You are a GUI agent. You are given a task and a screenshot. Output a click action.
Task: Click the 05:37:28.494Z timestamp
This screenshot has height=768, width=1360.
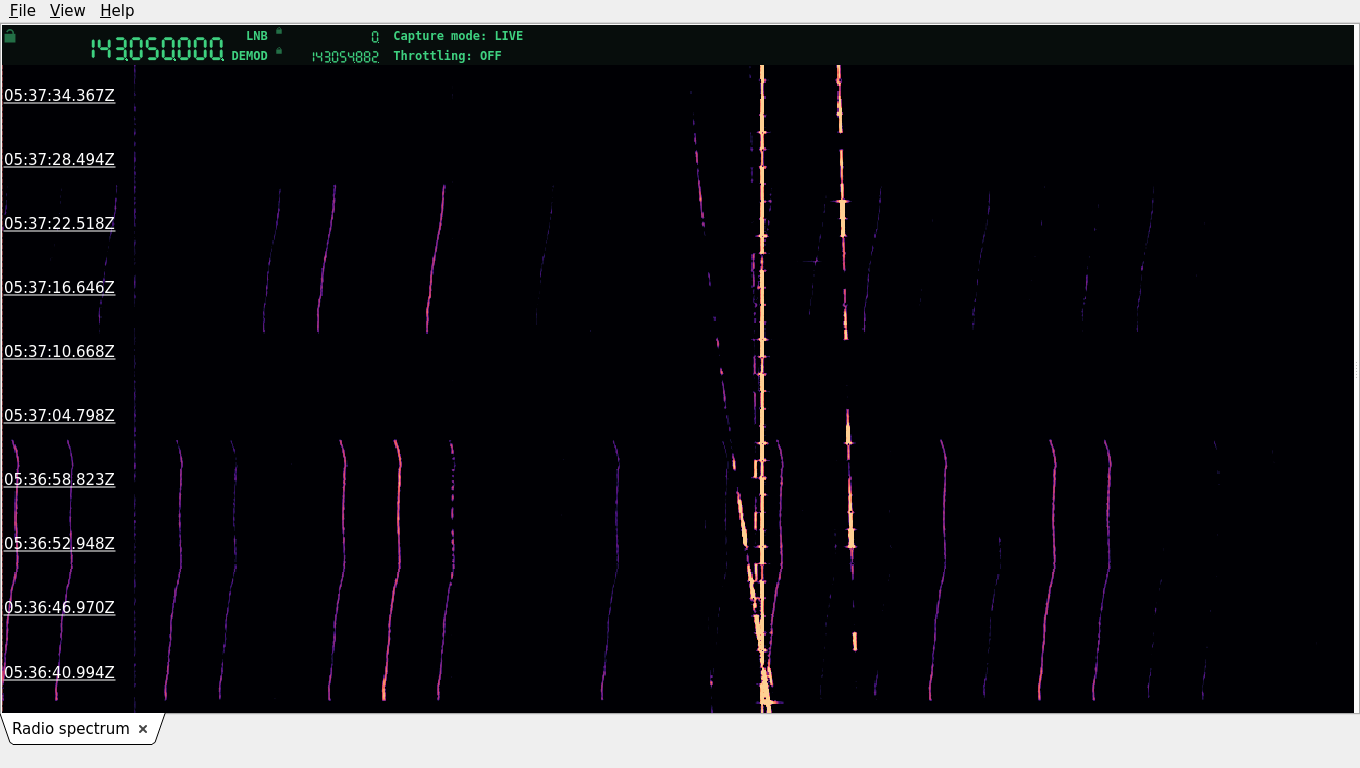(x=59, y=160)
